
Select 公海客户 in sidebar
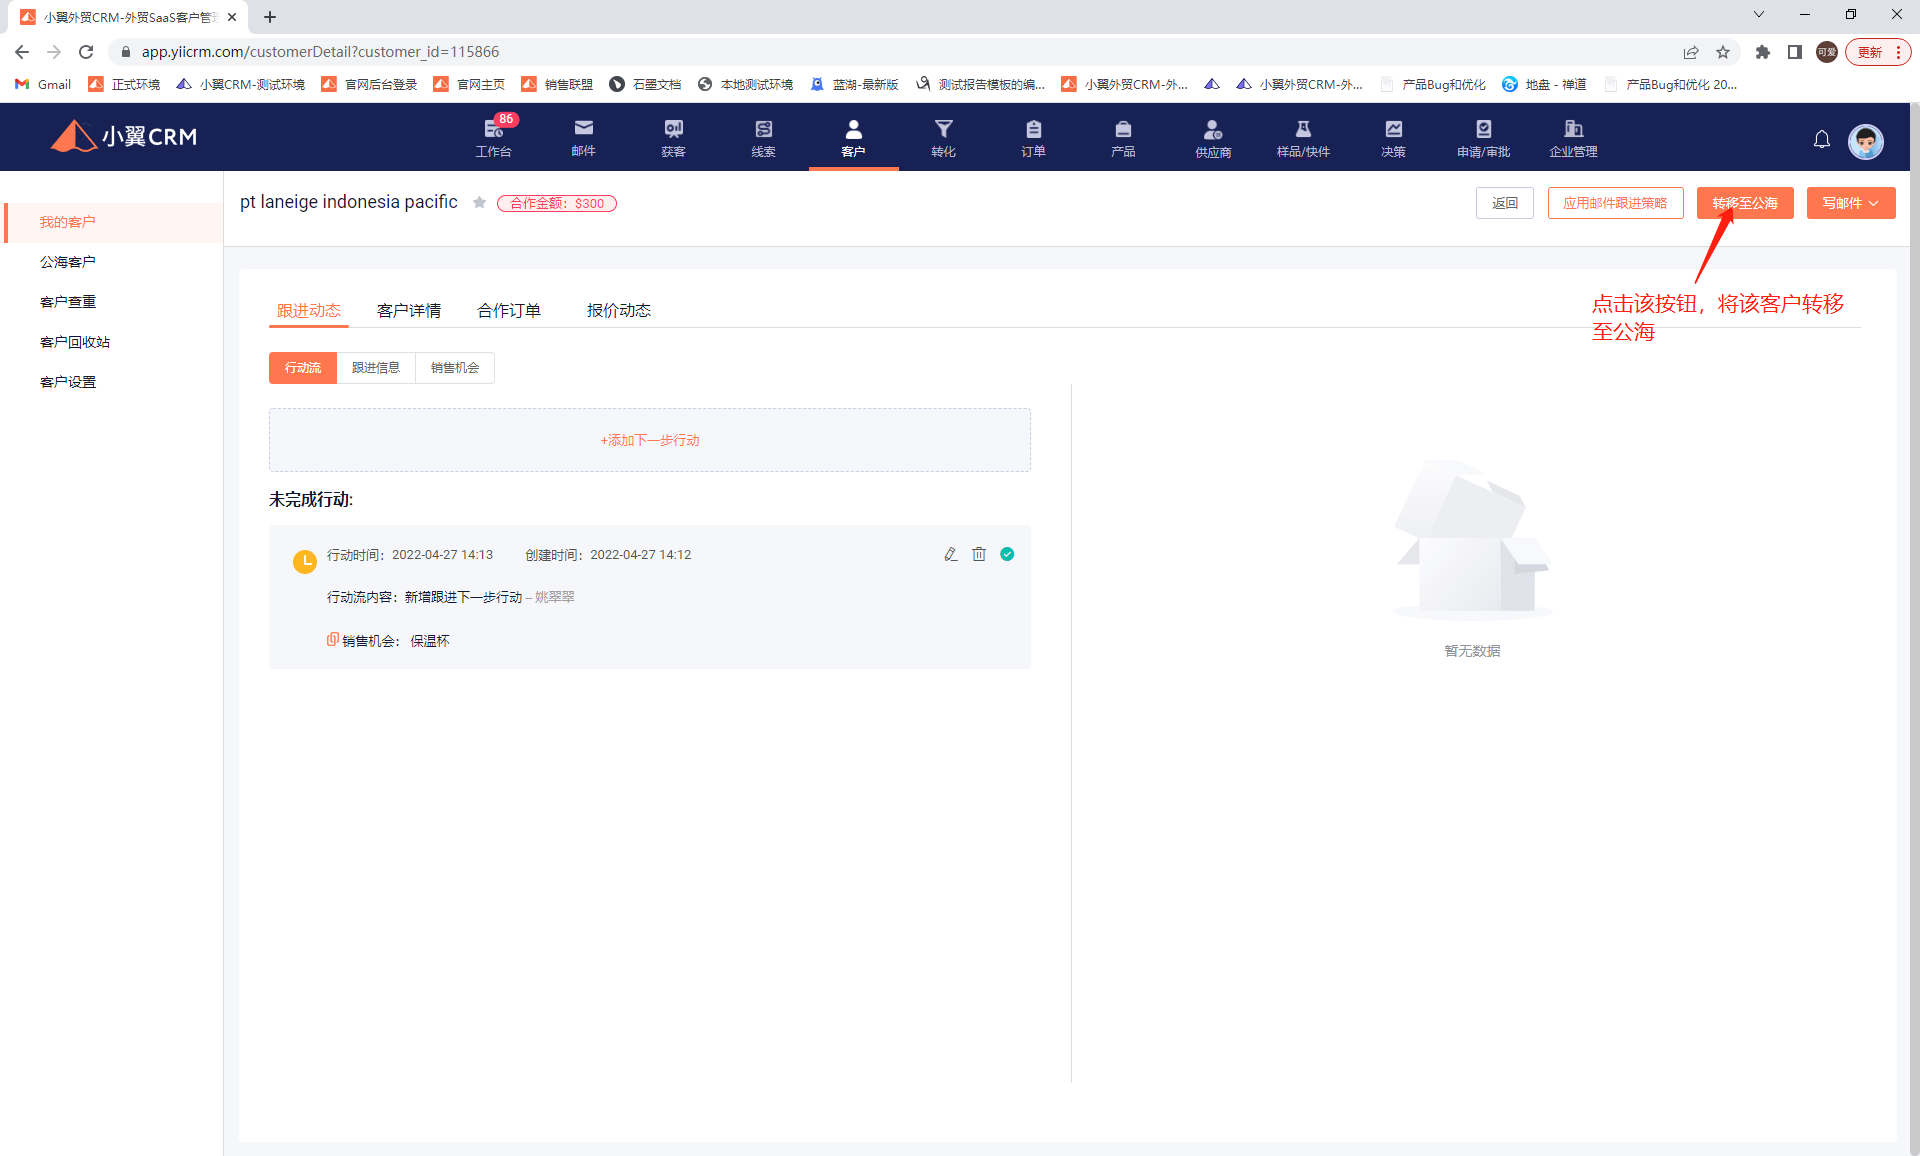pos(68,262)
